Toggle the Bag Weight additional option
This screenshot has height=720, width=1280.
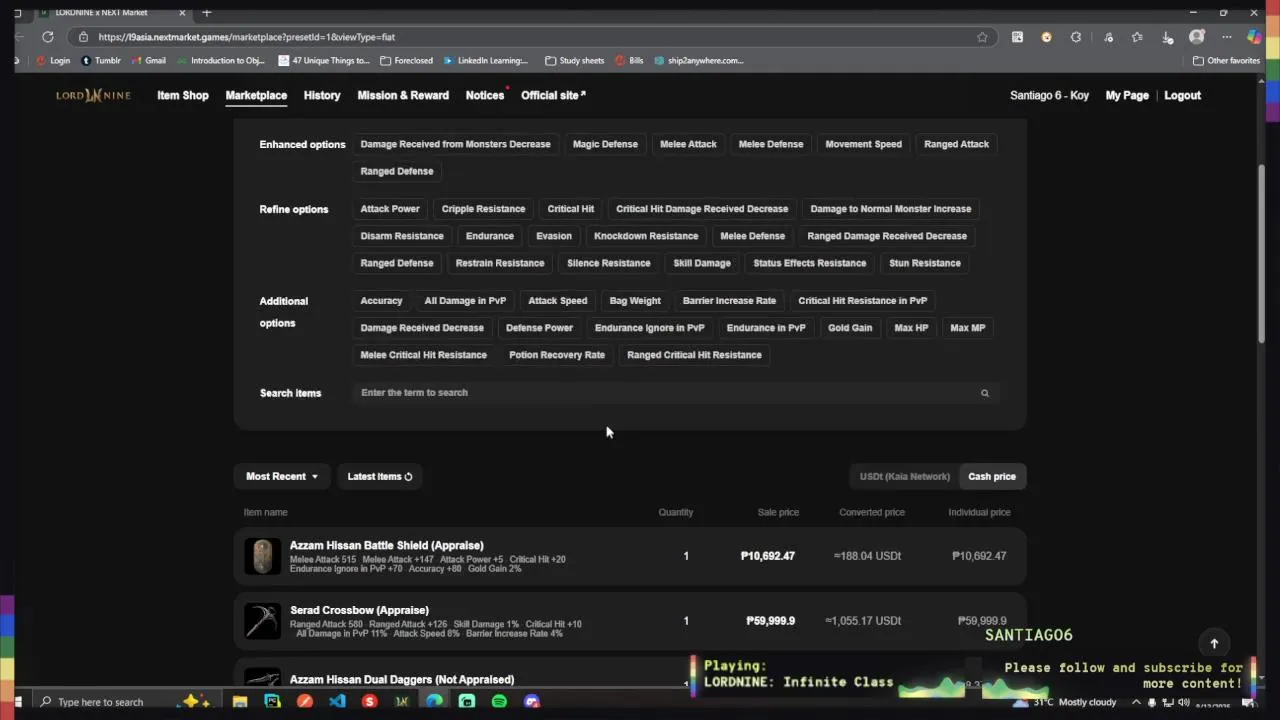click(635, 300)
